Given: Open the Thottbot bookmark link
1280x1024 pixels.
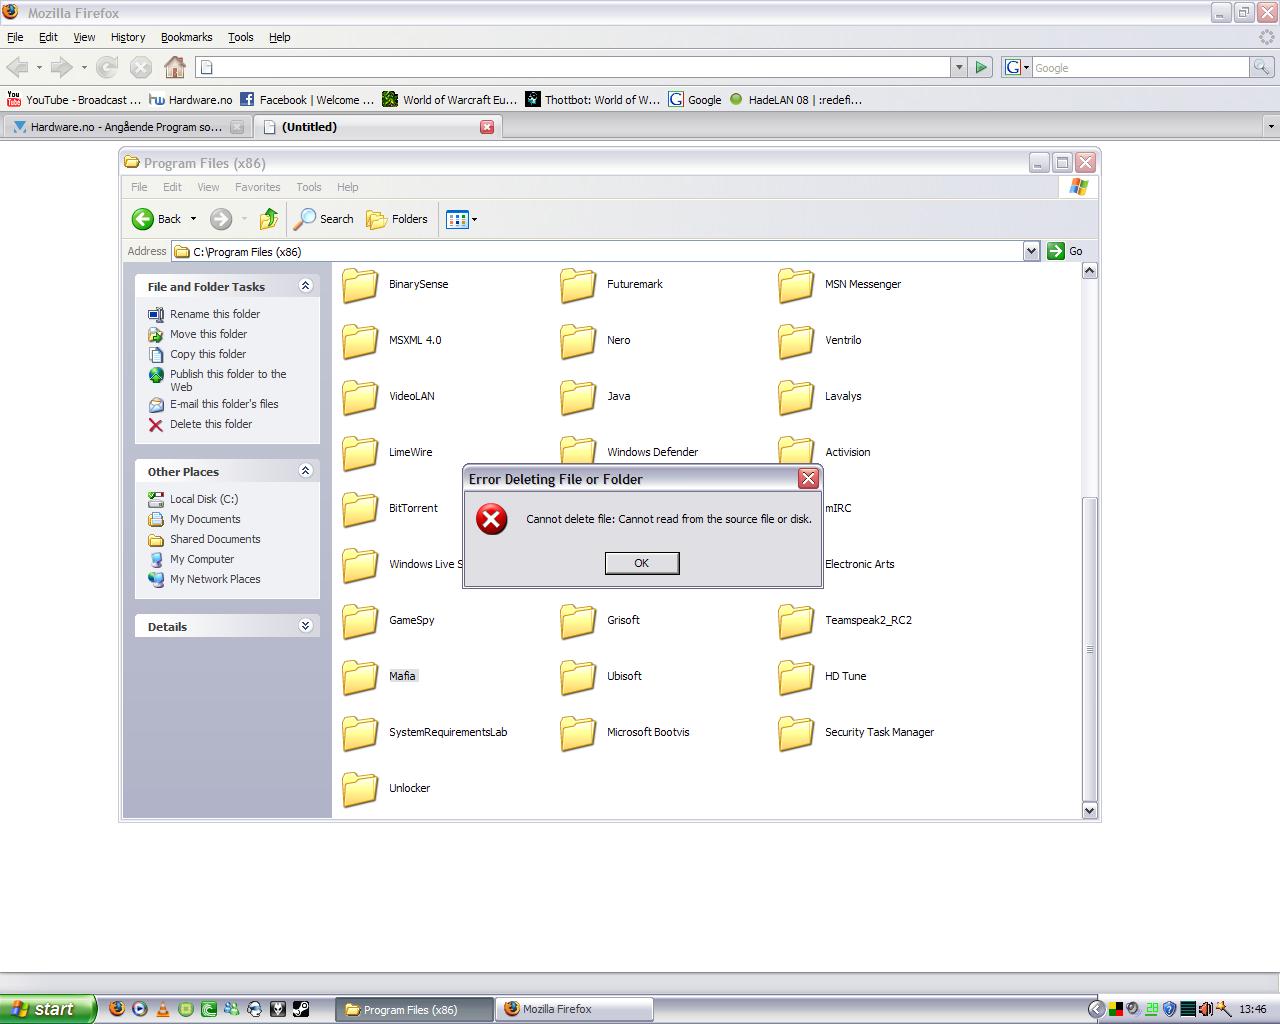Looking at the screenshot, I should tap(593, 100).
